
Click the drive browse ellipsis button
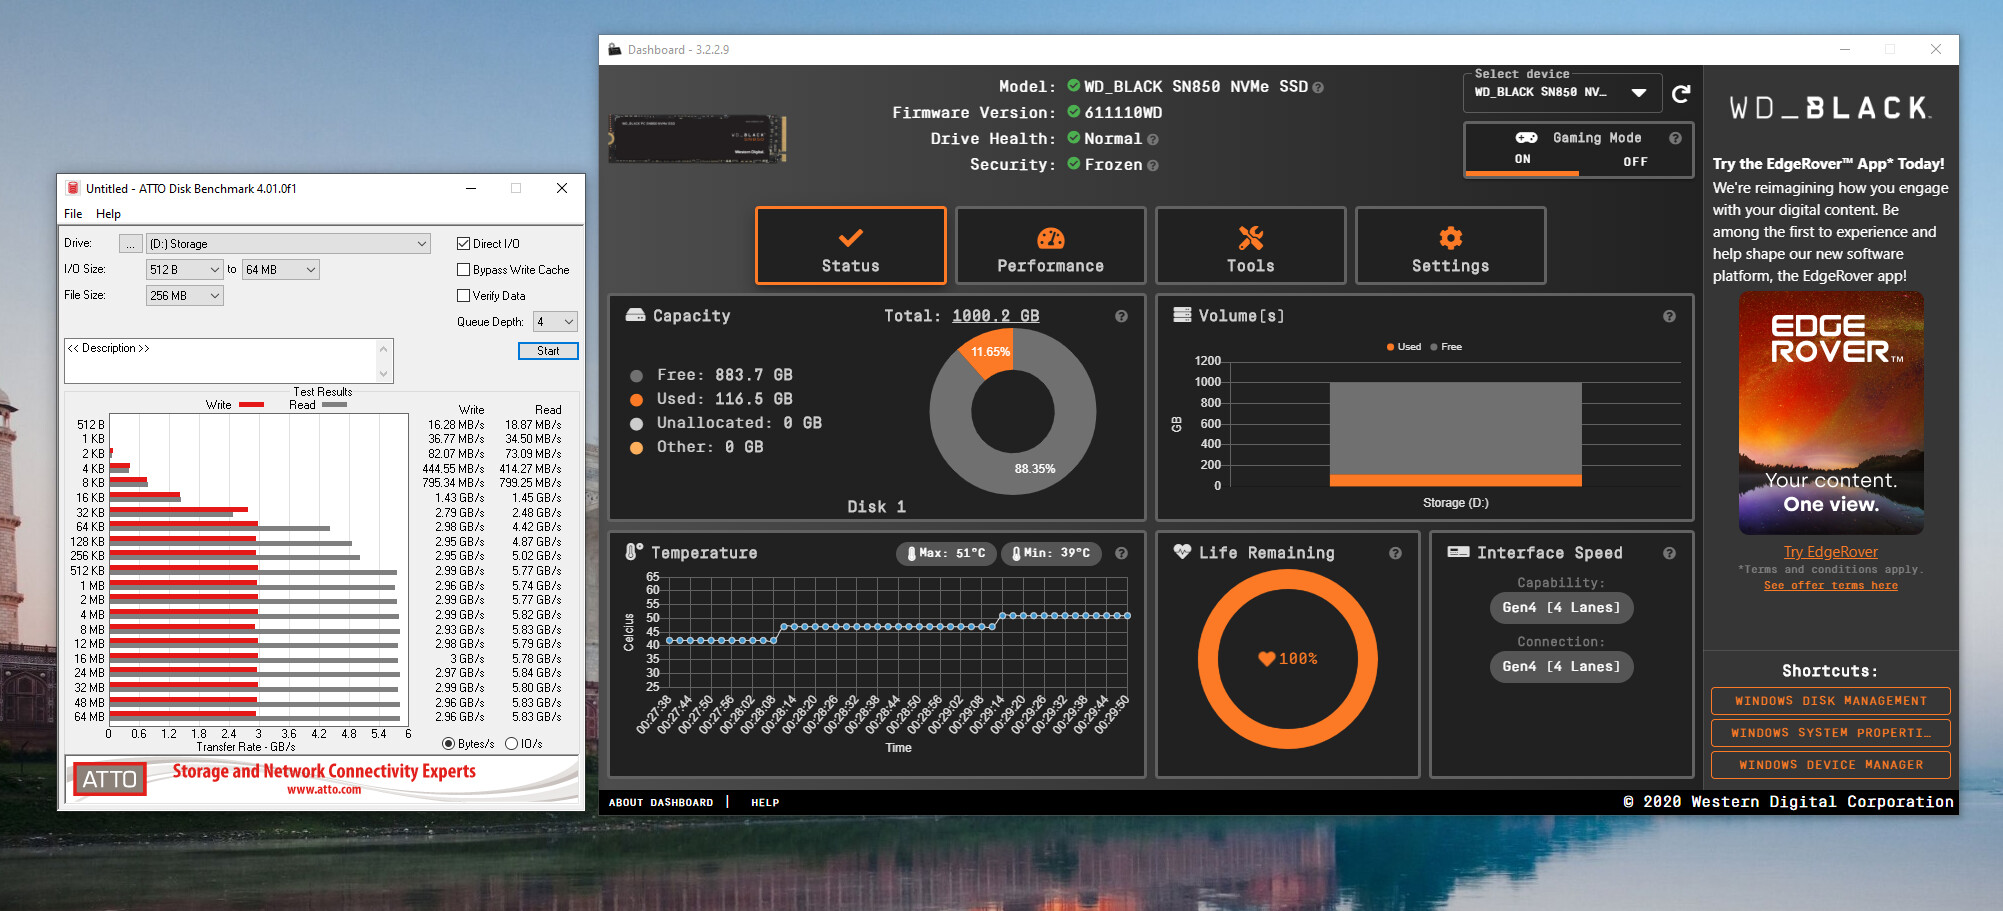coord(130,243)
